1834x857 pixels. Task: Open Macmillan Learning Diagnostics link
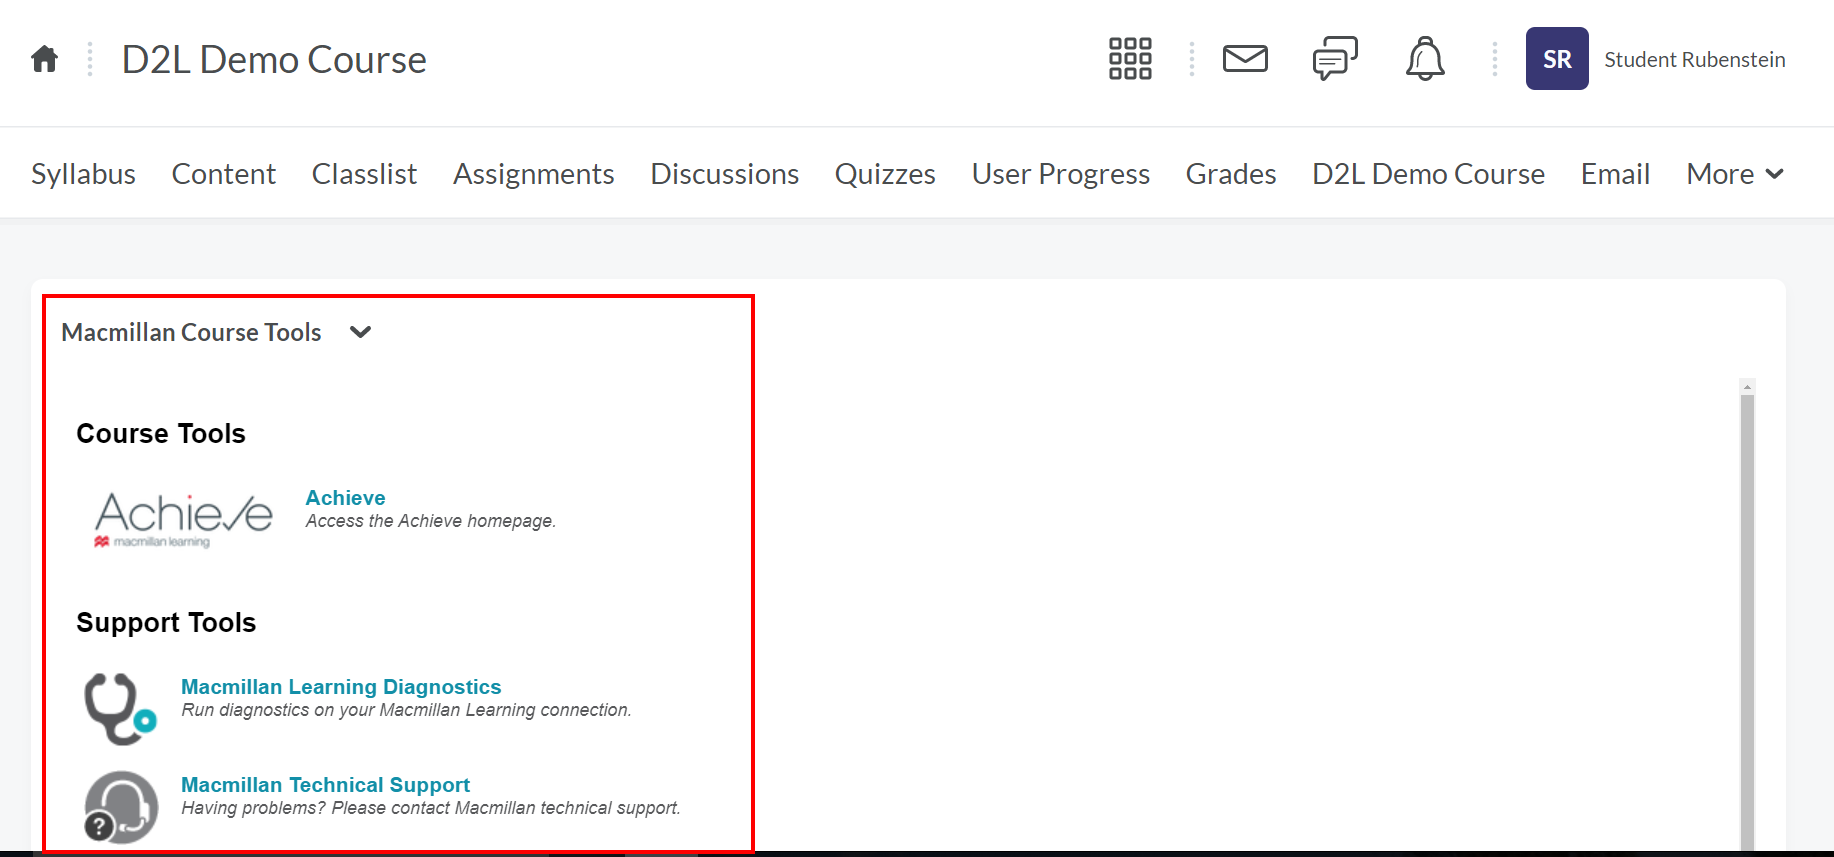pyautogui.click(x=341, y=687)
